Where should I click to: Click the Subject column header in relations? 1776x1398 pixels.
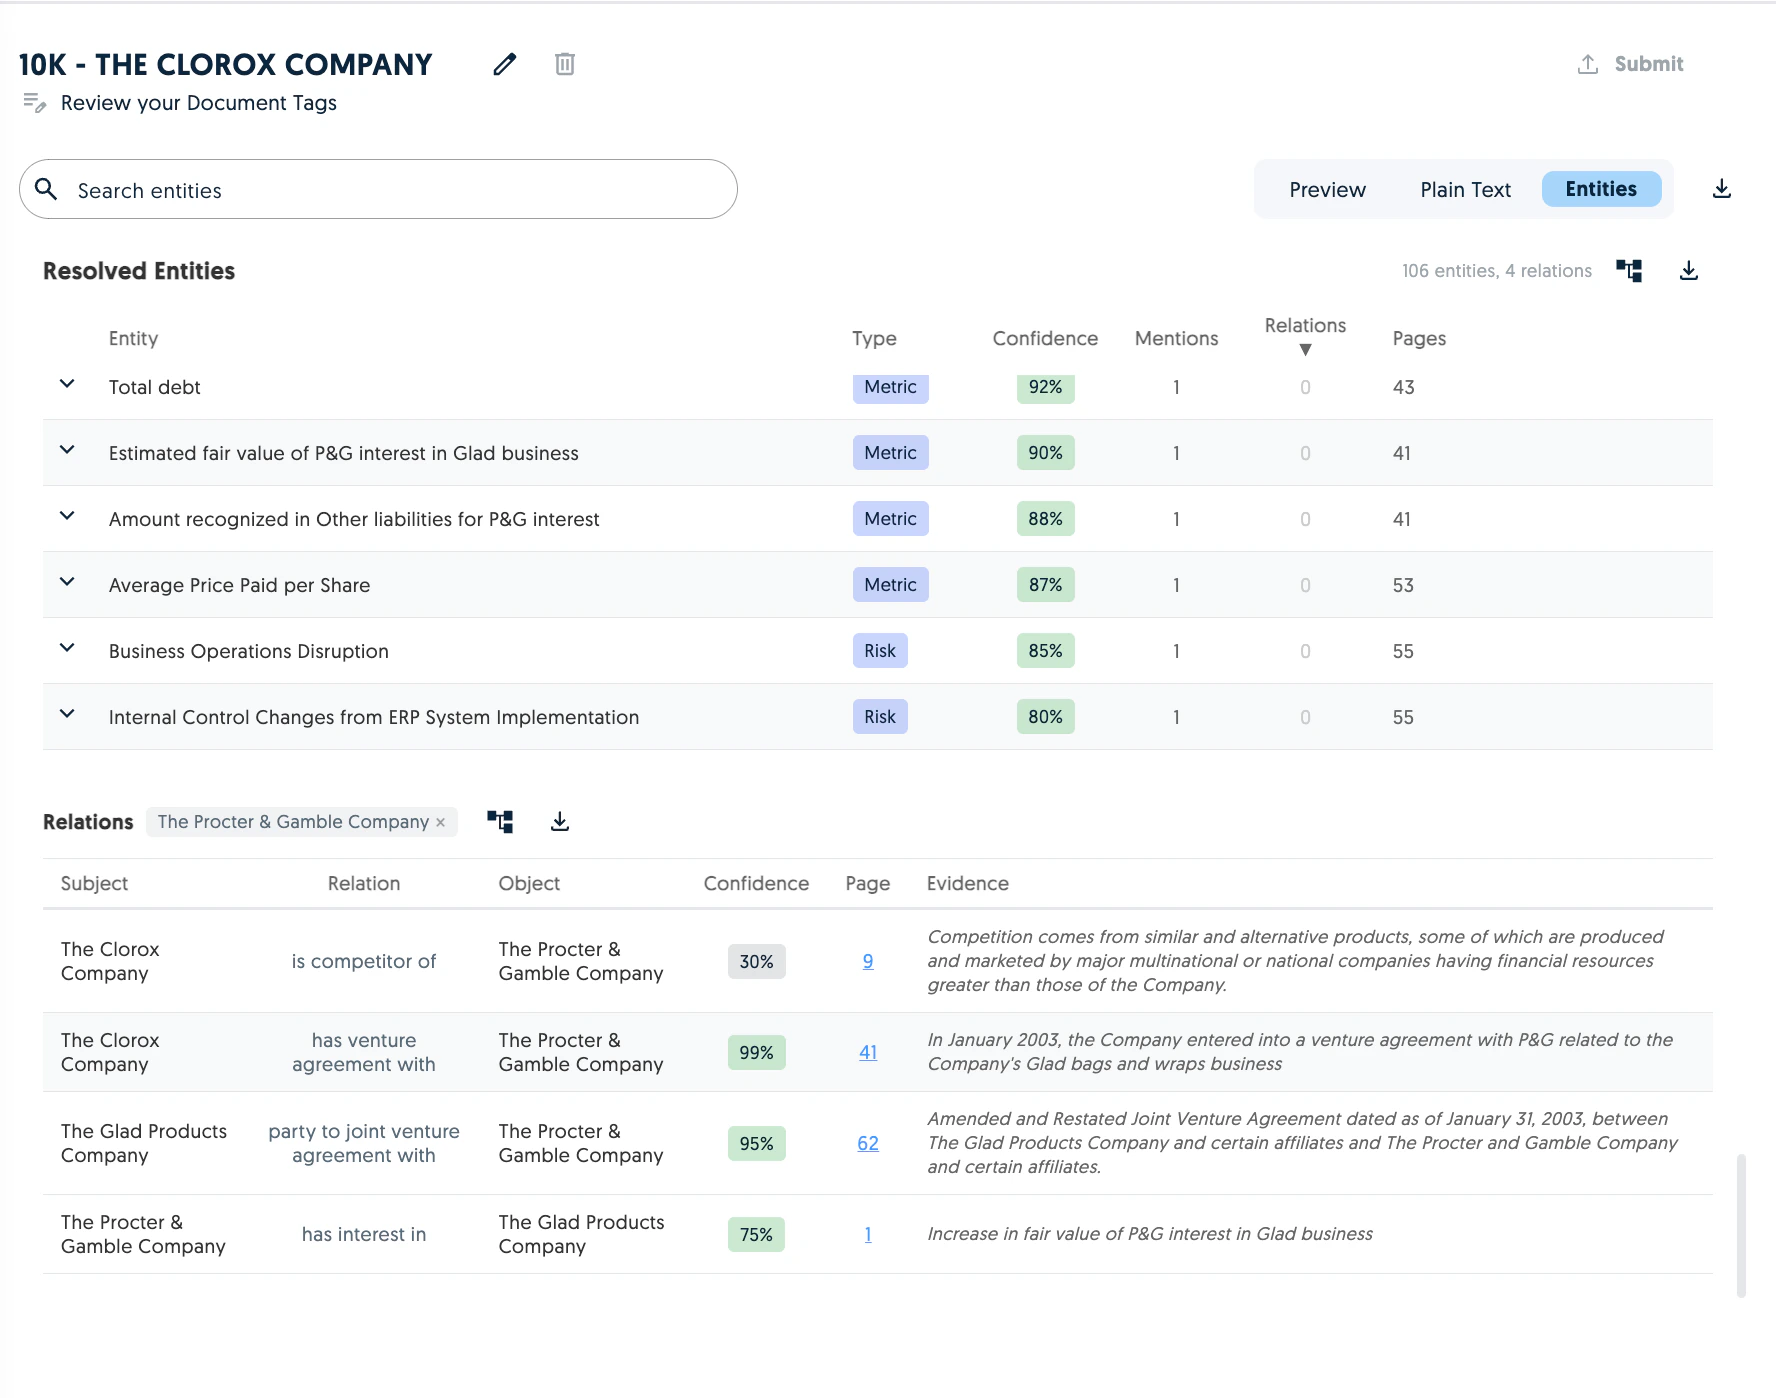point(94,884)
